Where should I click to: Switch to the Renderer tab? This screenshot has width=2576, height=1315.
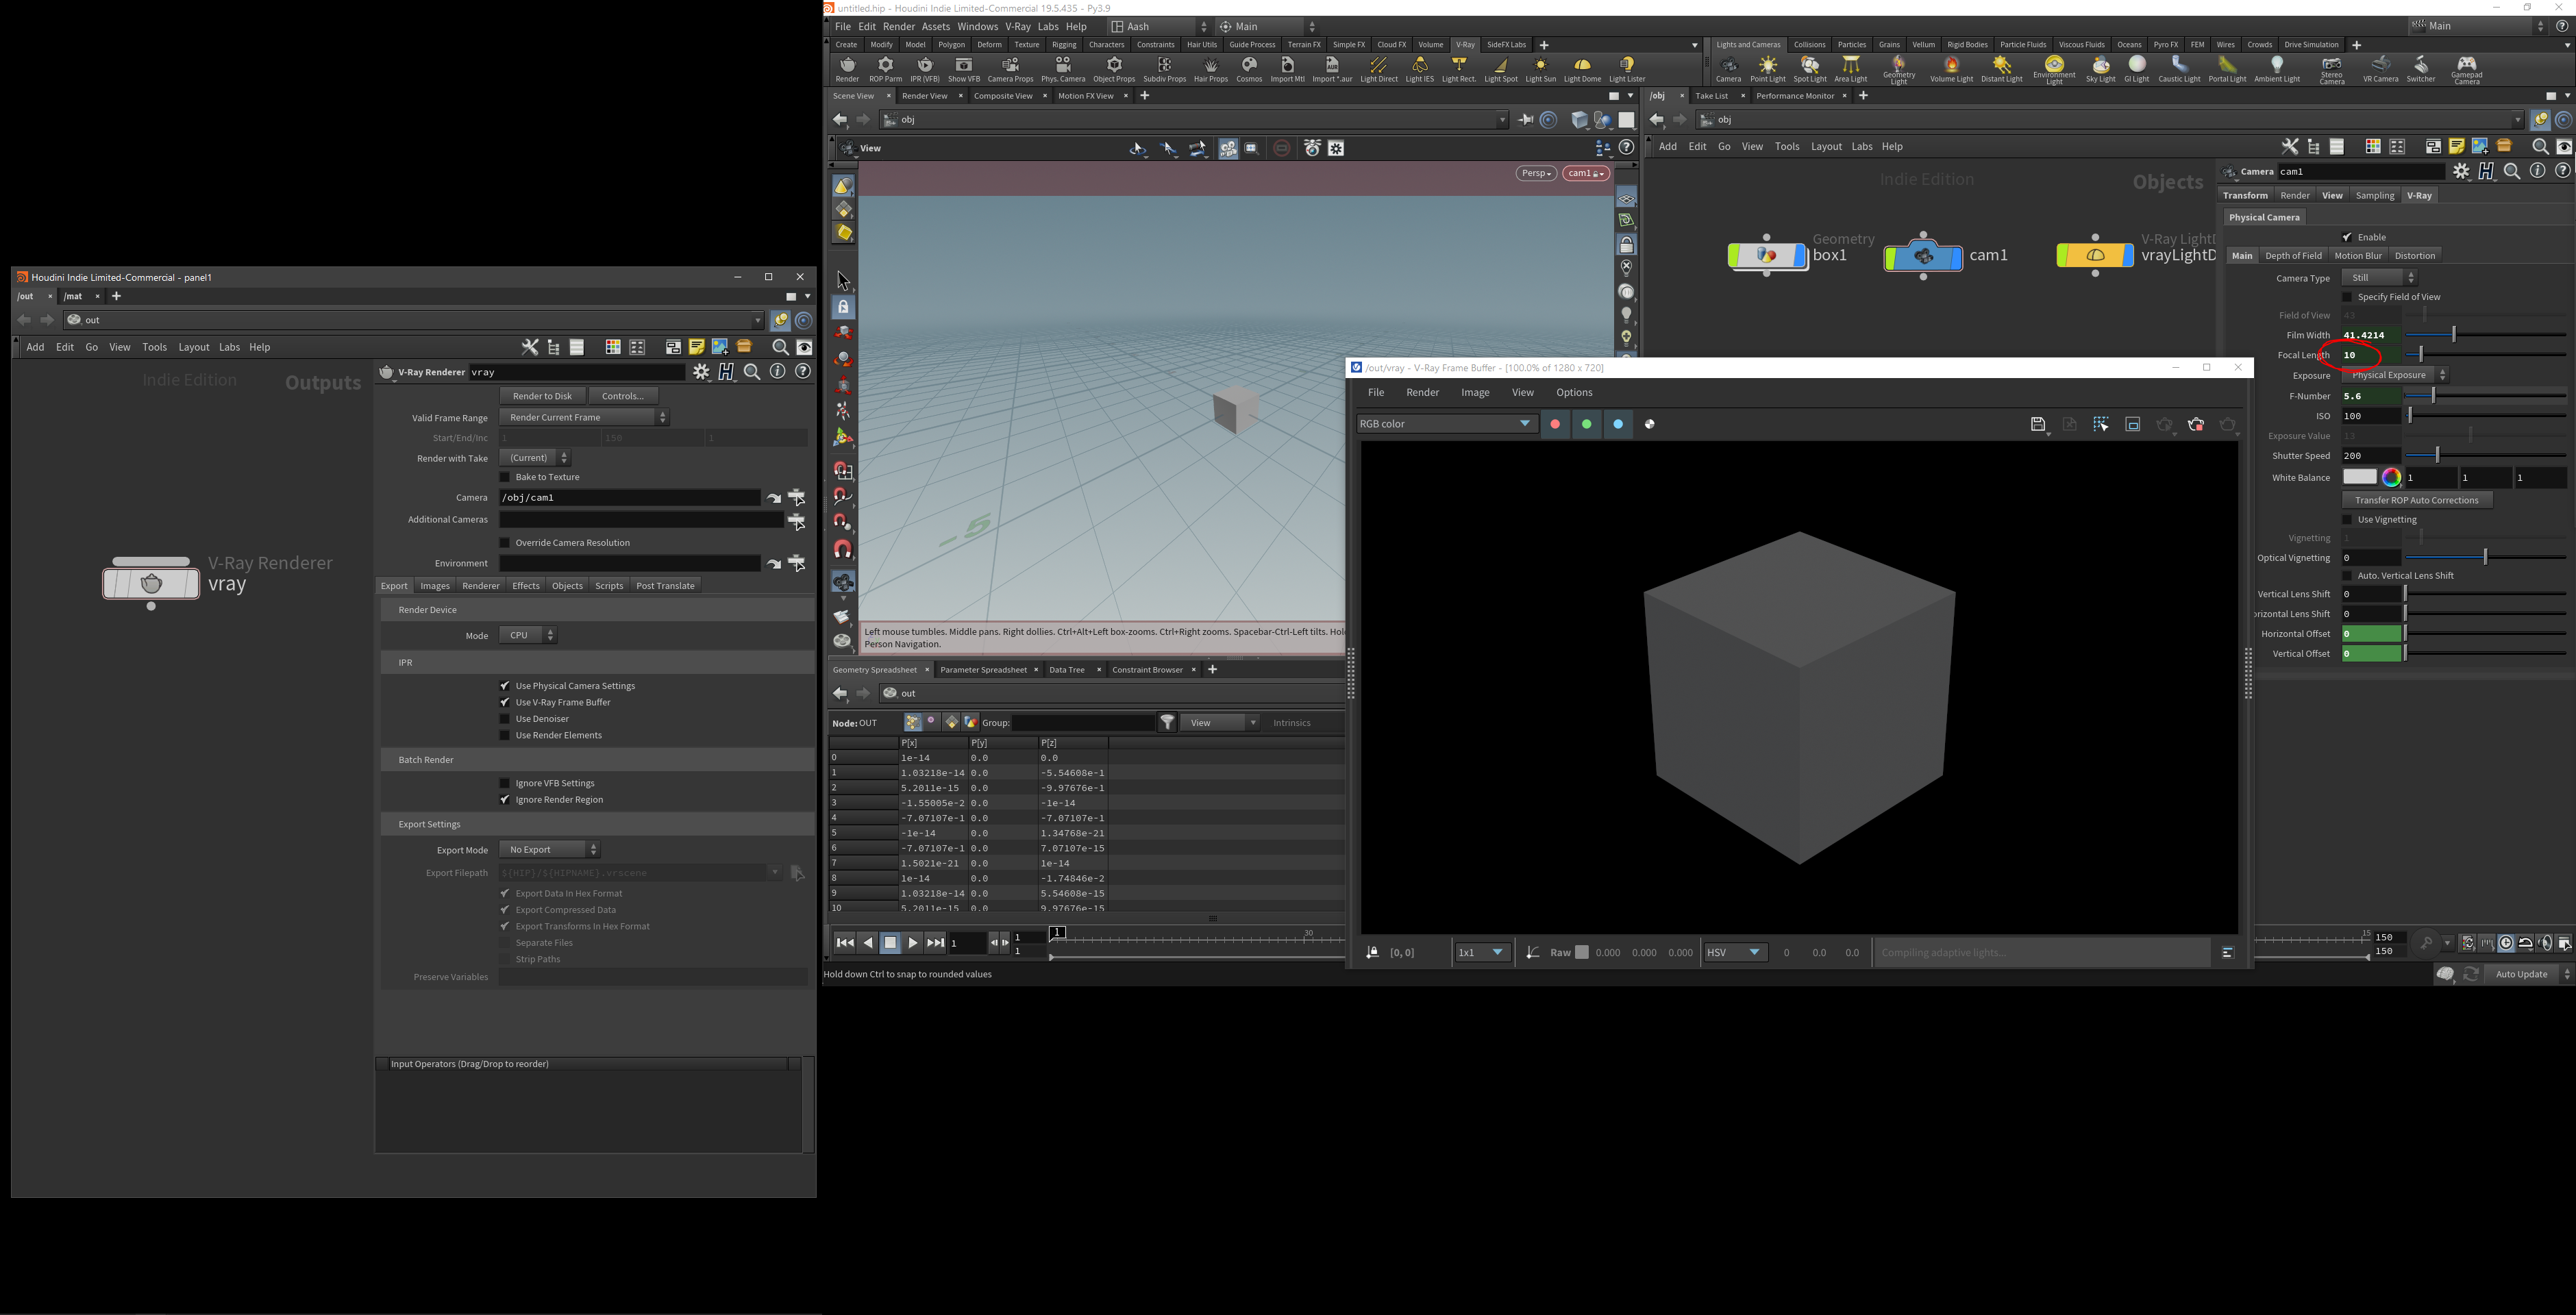click(481, 586)
